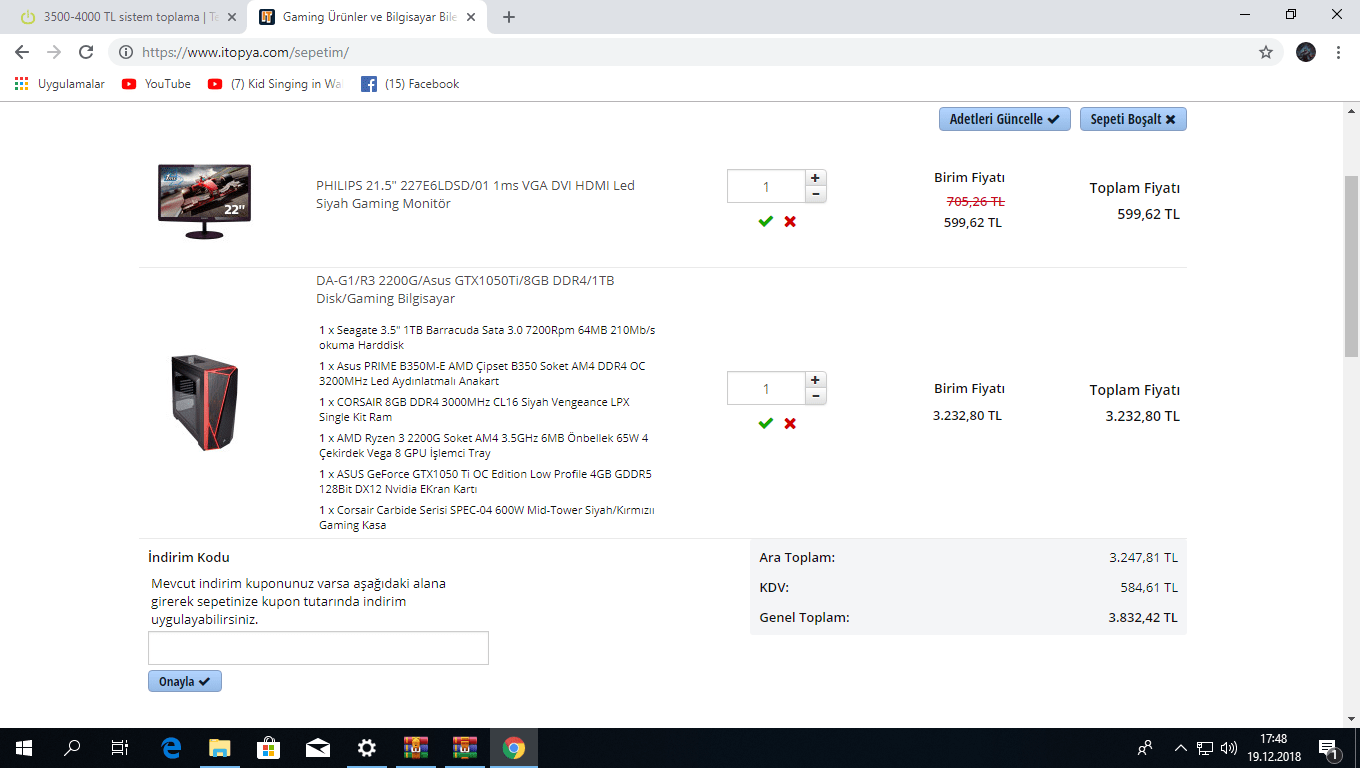Open the taskbar clock showing 17:48
Viewport: 1360px width, 768px height.
click(x=1273, y=748)
